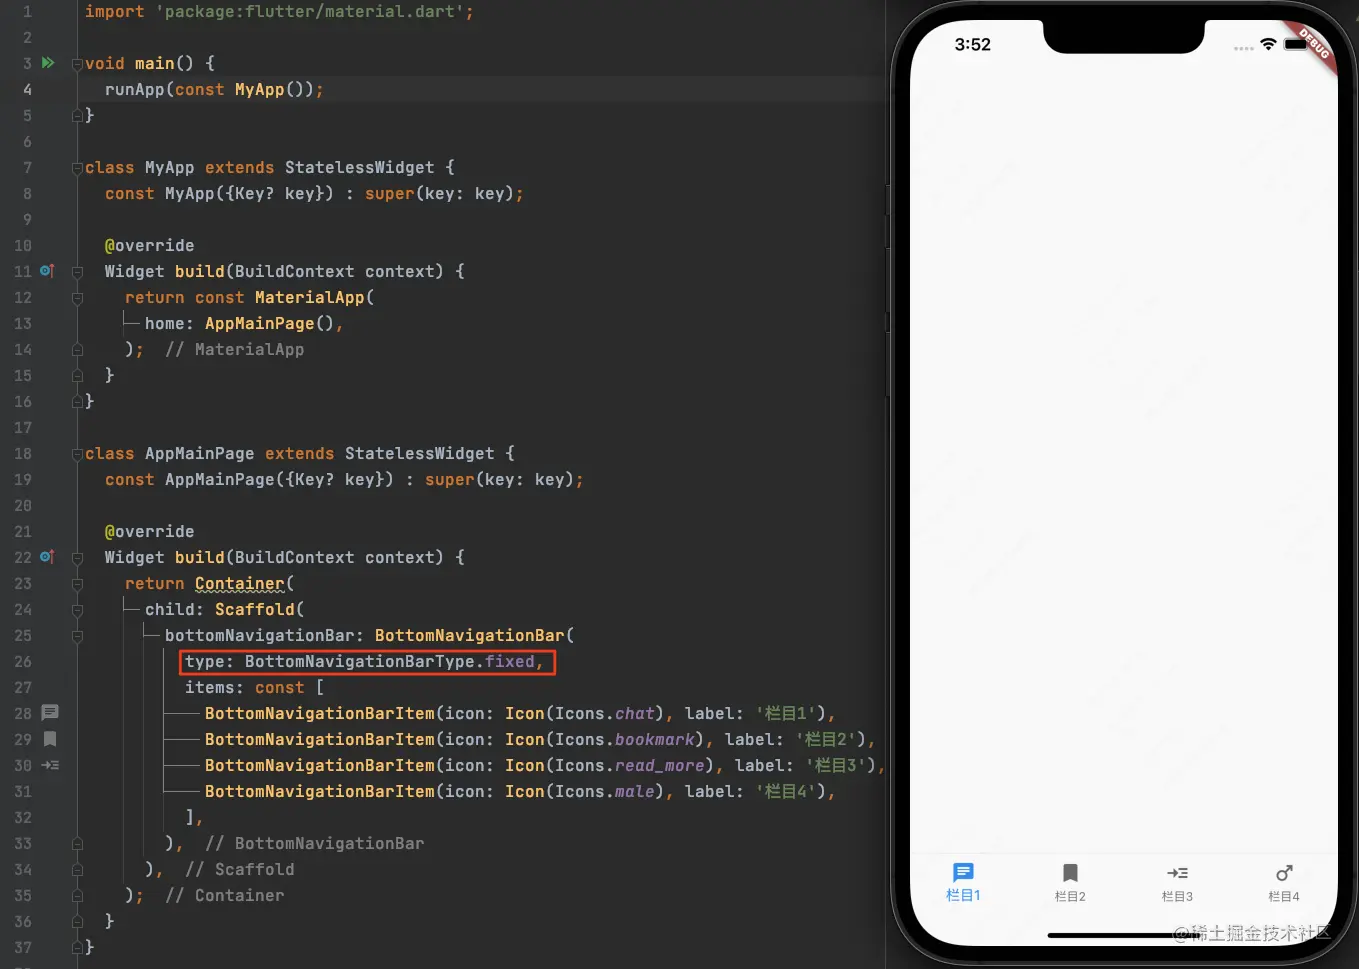This screenshot has height=969, width=1359.
Task: Open the 栏目3 read-more tab in simulator
Action: pyautogui.click(x=1177, y=883)
